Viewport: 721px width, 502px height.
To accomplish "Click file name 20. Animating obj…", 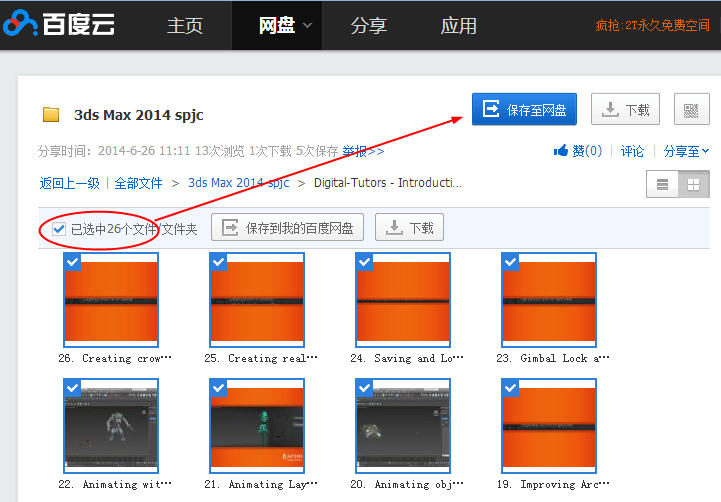I will (406, 484).
